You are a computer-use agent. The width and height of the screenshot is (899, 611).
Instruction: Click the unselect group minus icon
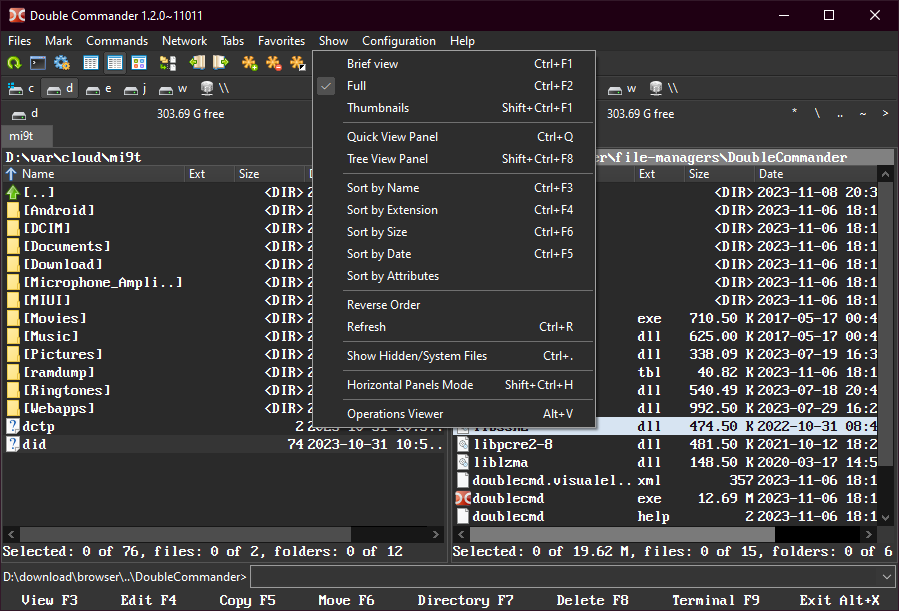pos(274,63)
